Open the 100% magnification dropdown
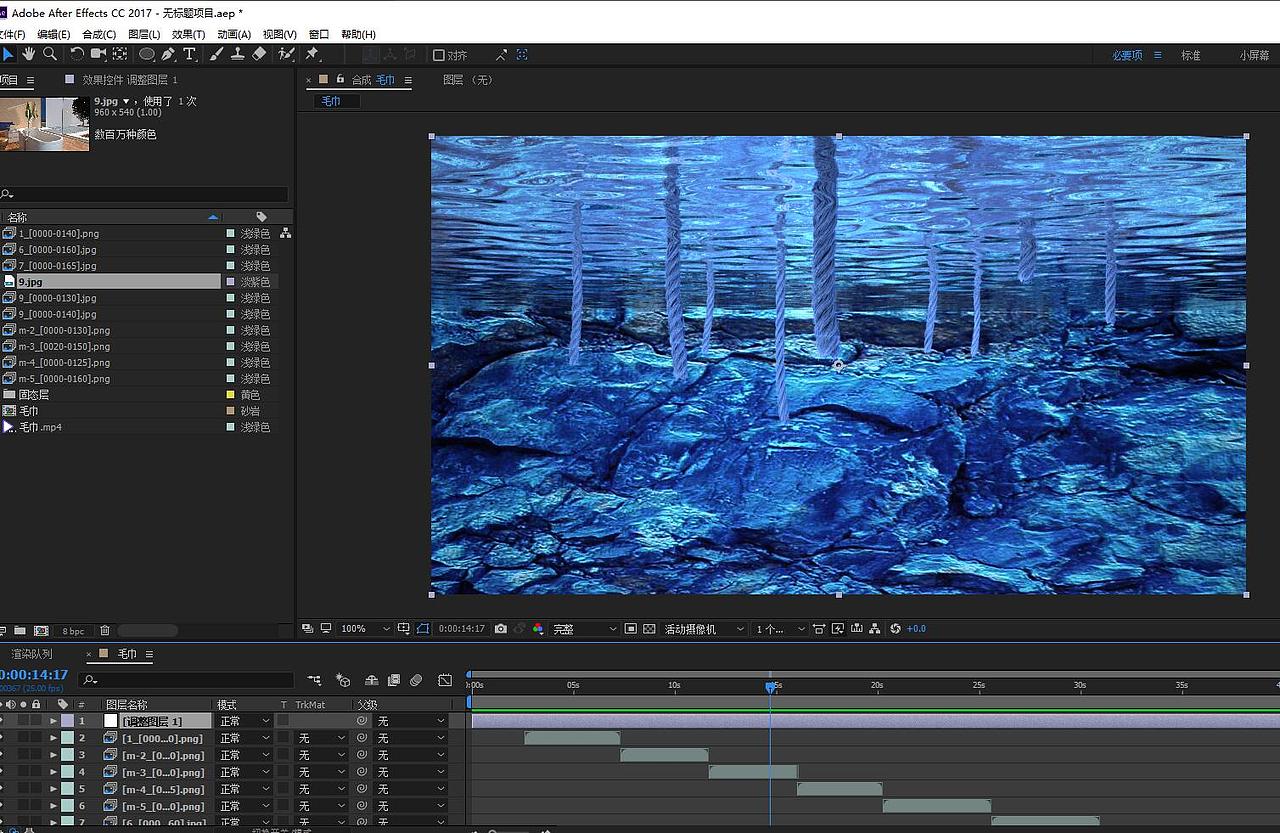1280x833 pixels. coord(365,629)
